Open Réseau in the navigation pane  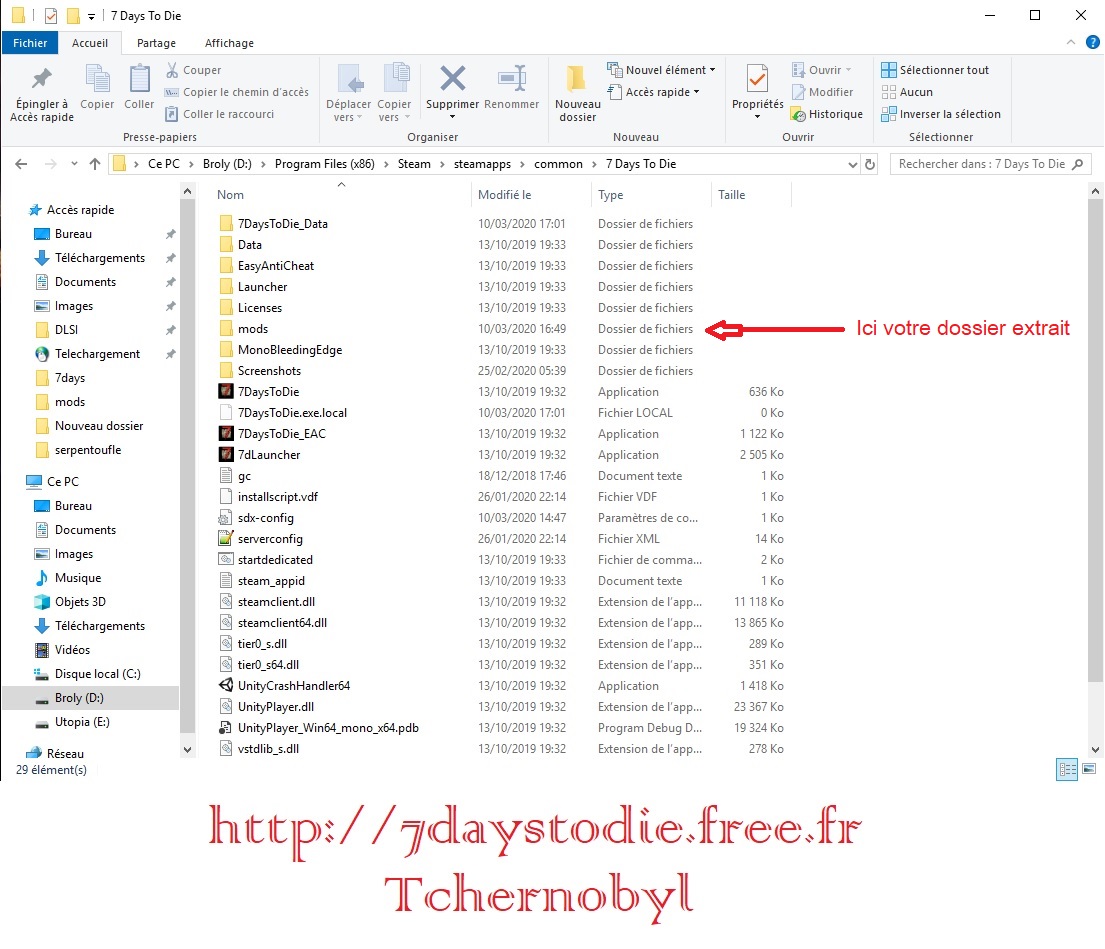65,754
